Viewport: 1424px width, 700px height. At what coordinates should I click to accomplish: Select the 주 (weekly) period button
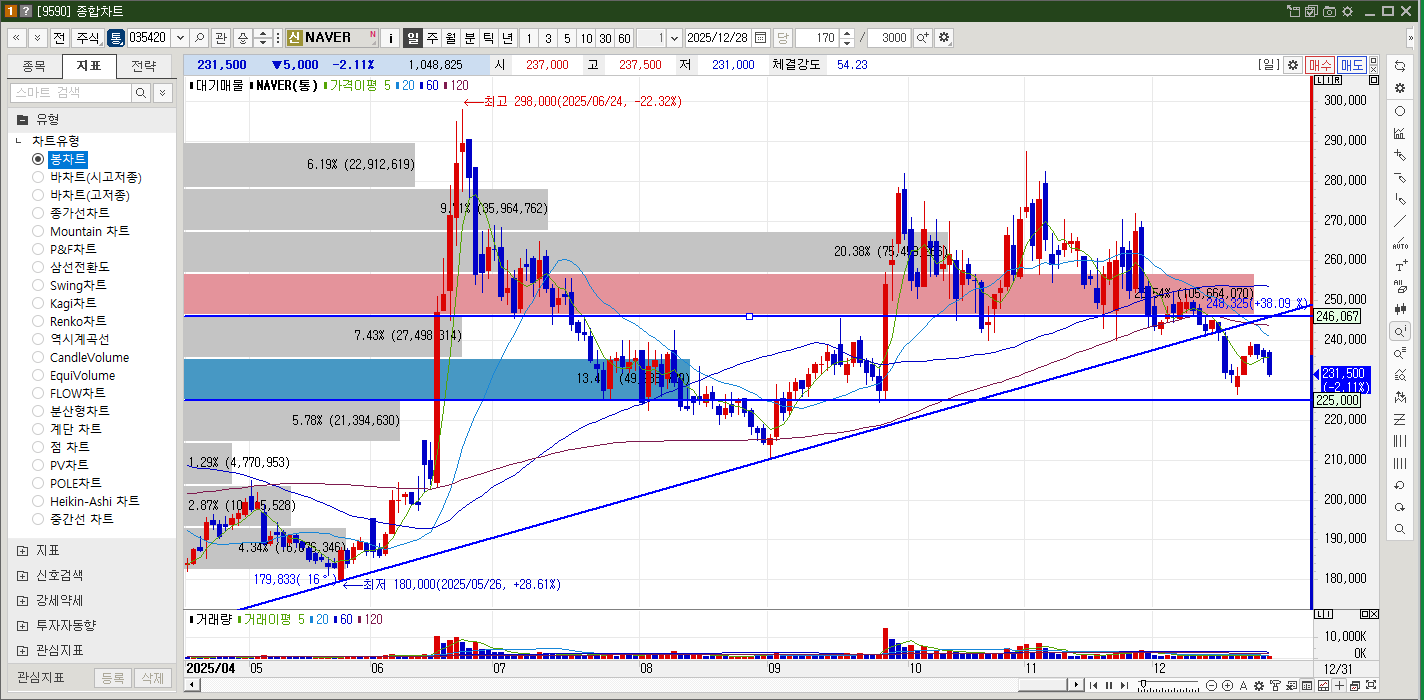(x=432, y=38)
